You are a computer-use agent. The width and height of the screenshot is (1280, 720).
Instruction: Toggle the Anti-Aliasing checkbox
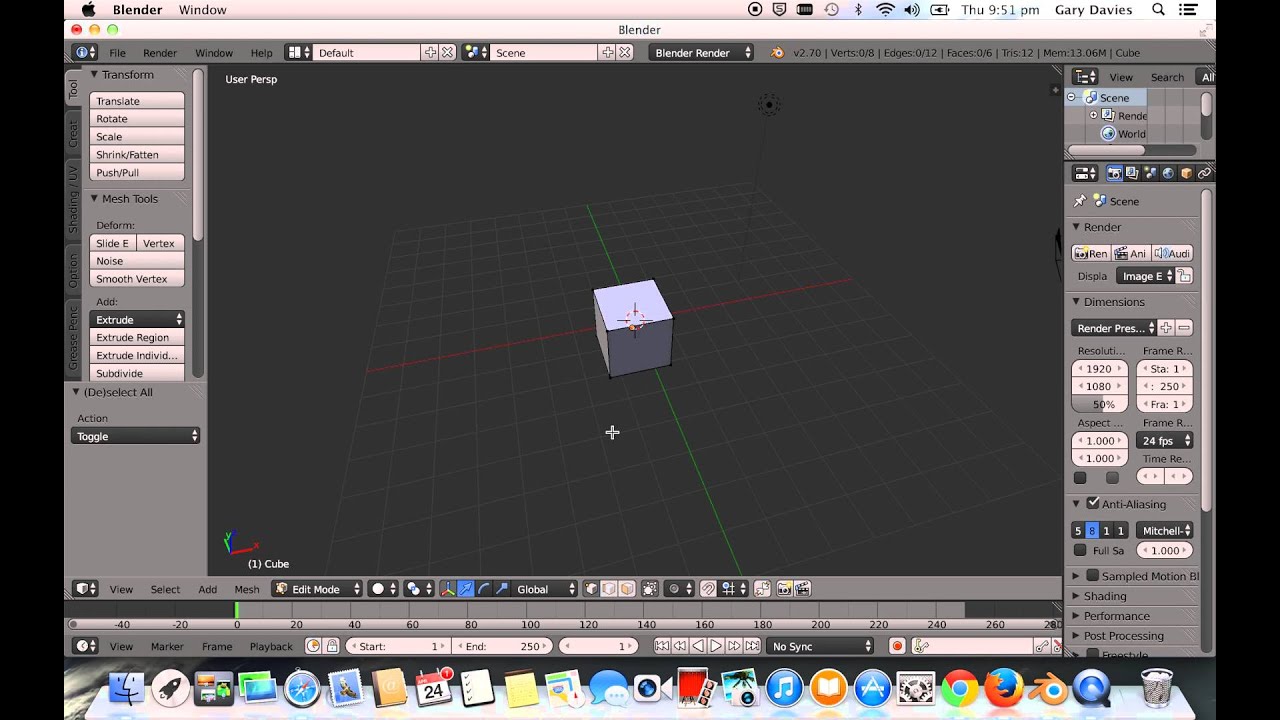click(x=1093, y=503)
